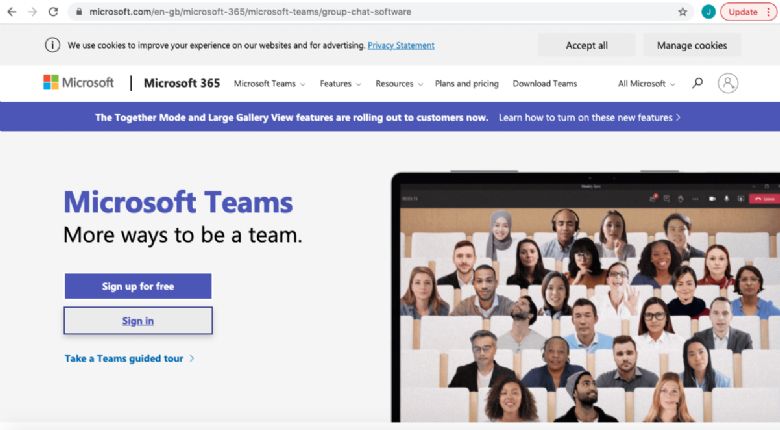The image size is (780, 430).
Task: Expand the Features dropdown
Action: point(340,84)
